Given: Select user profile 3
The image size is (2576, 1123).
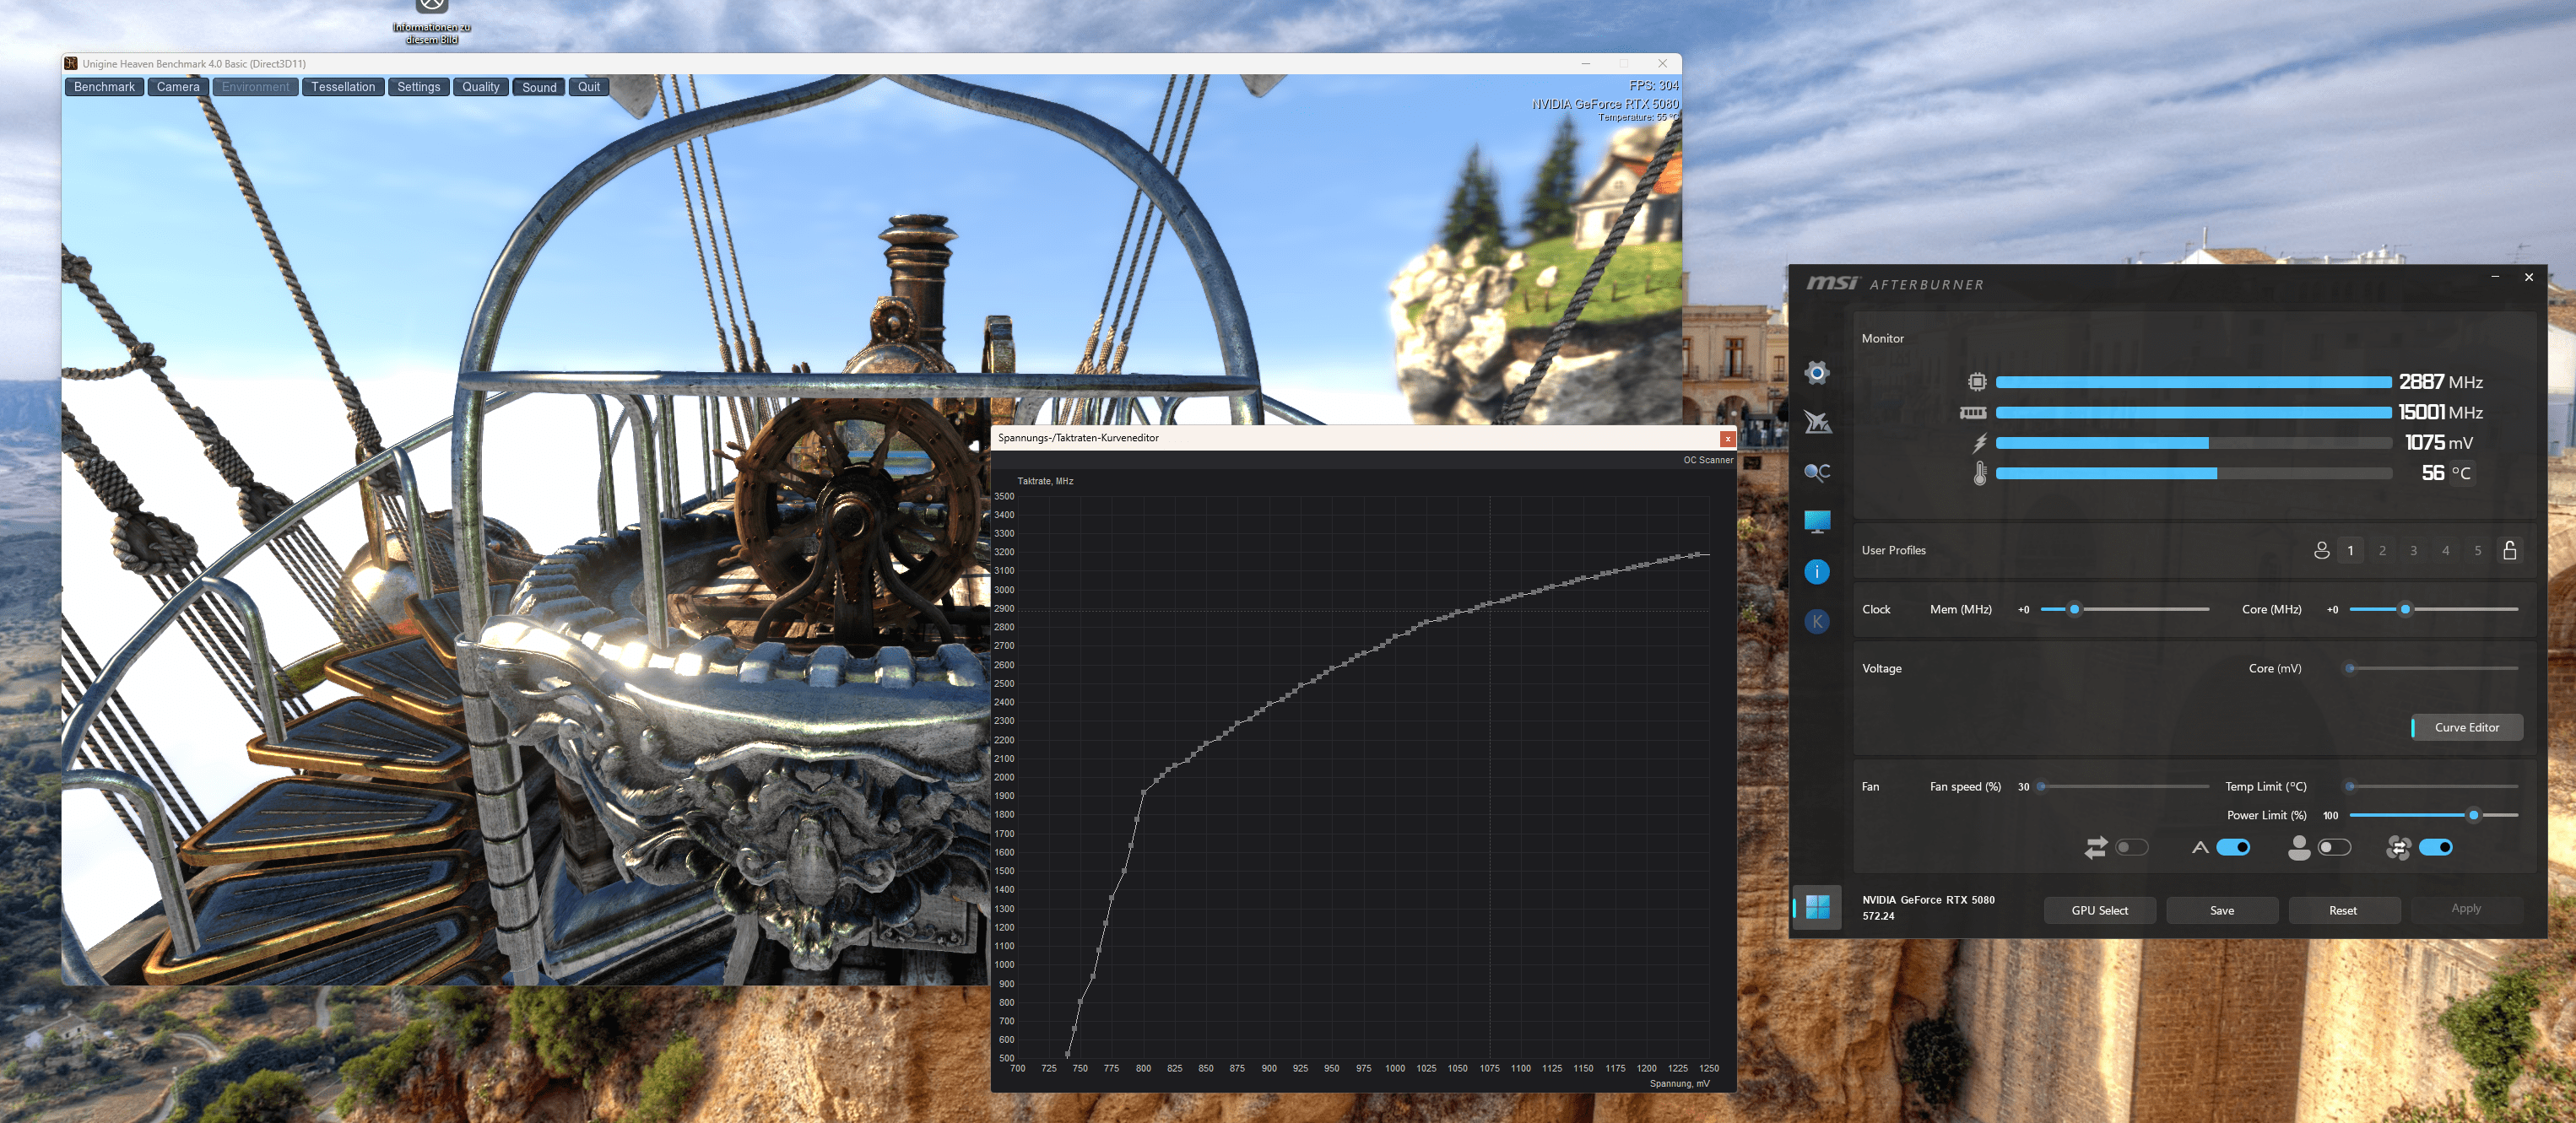Looking at the screenshot, I should pyautogui.click(x=2414, y=551).
